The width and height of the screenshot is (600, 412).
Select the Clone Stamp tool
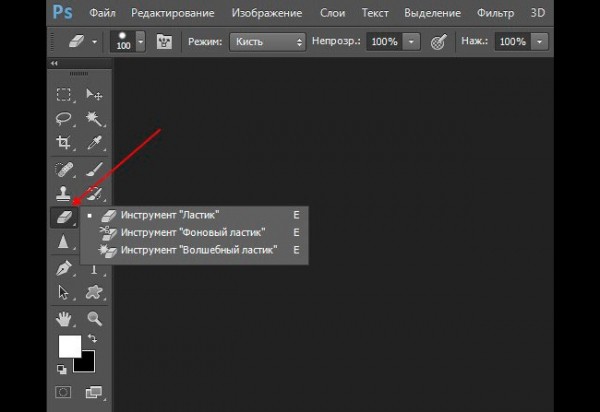point(64,193)
